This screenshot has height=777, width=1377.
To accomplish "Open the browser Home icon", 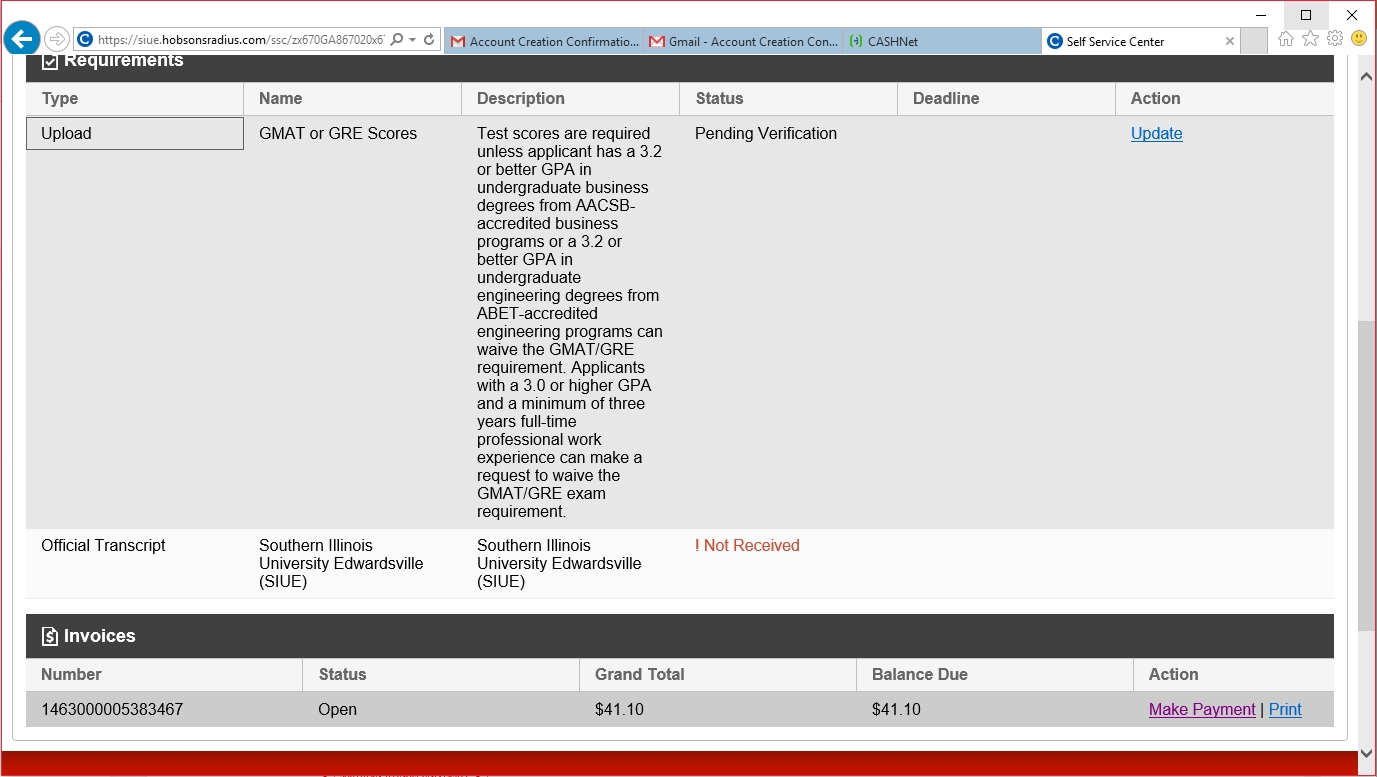I will pyautogui.click(x=1286, y=39).
